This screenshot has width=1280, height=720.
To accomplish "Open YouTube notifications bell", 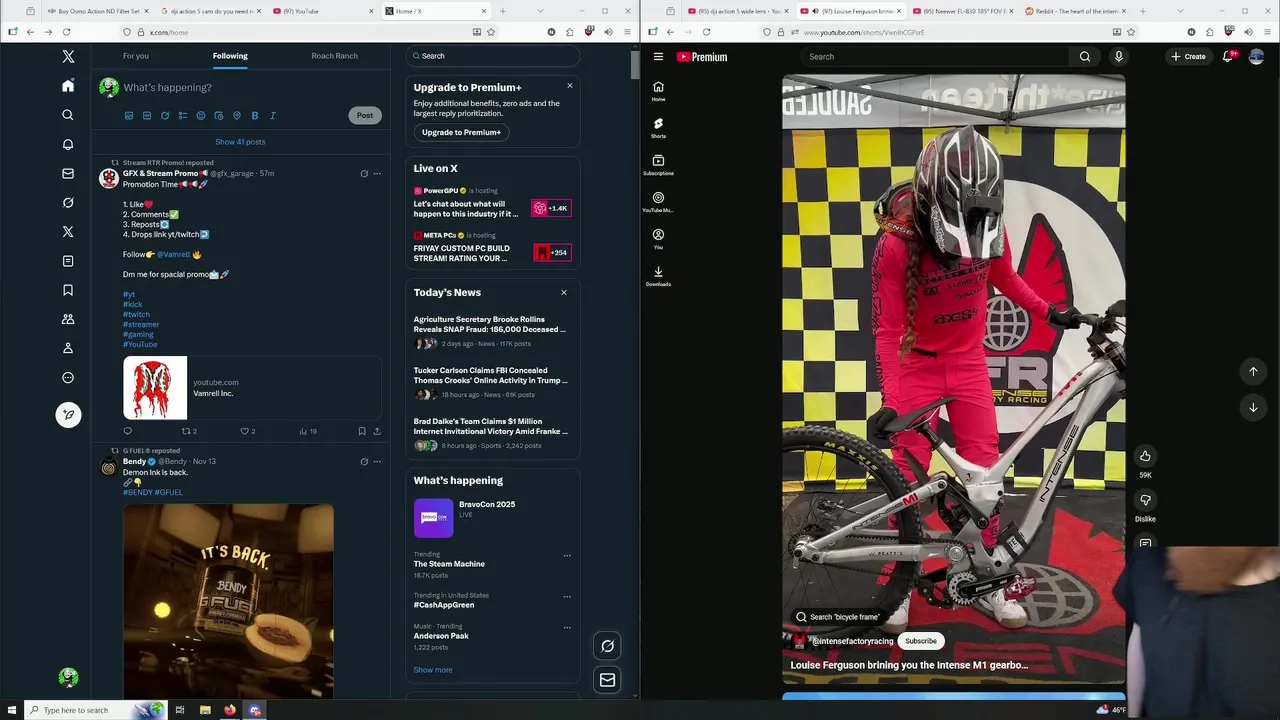I will point(1228,57).
